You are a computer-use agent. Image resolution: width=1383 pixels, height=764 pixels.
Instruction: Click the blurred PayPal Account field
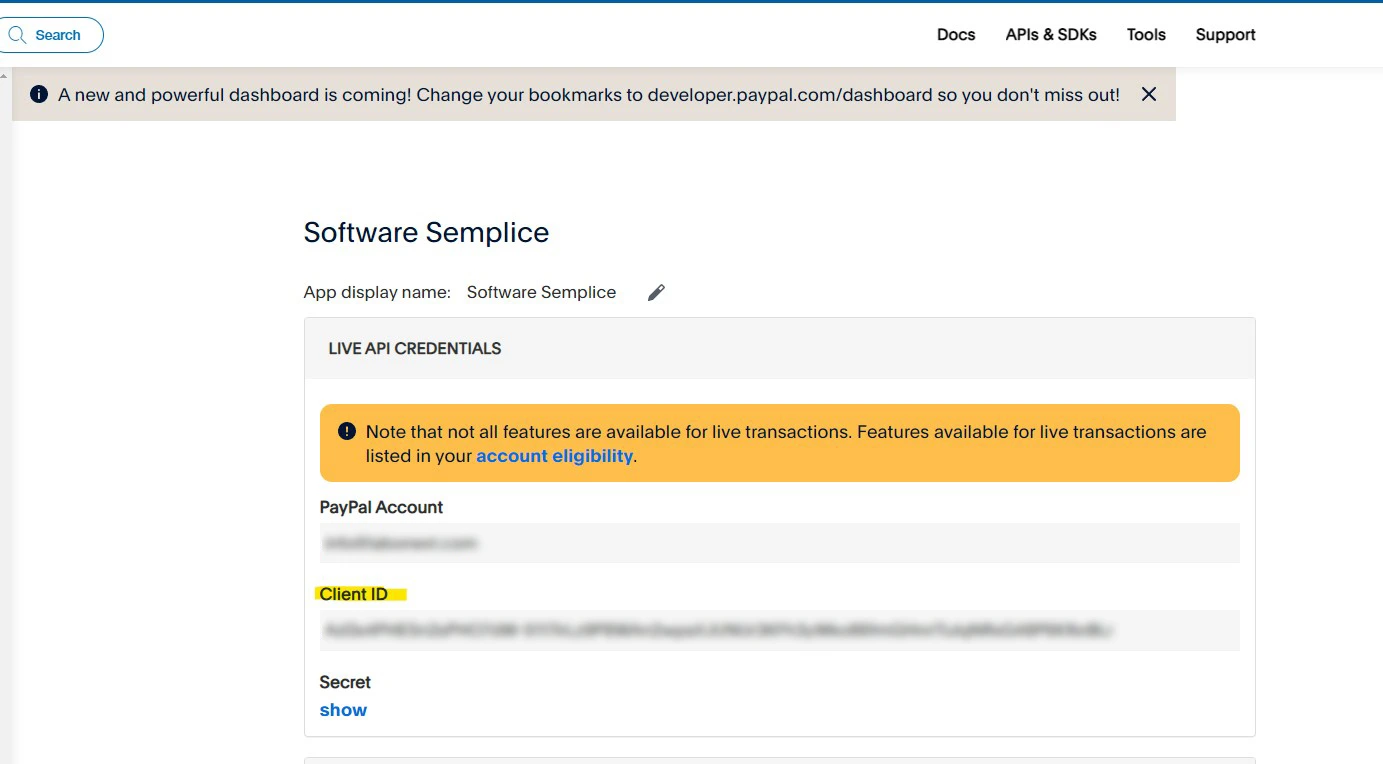[x=779, y=543]
